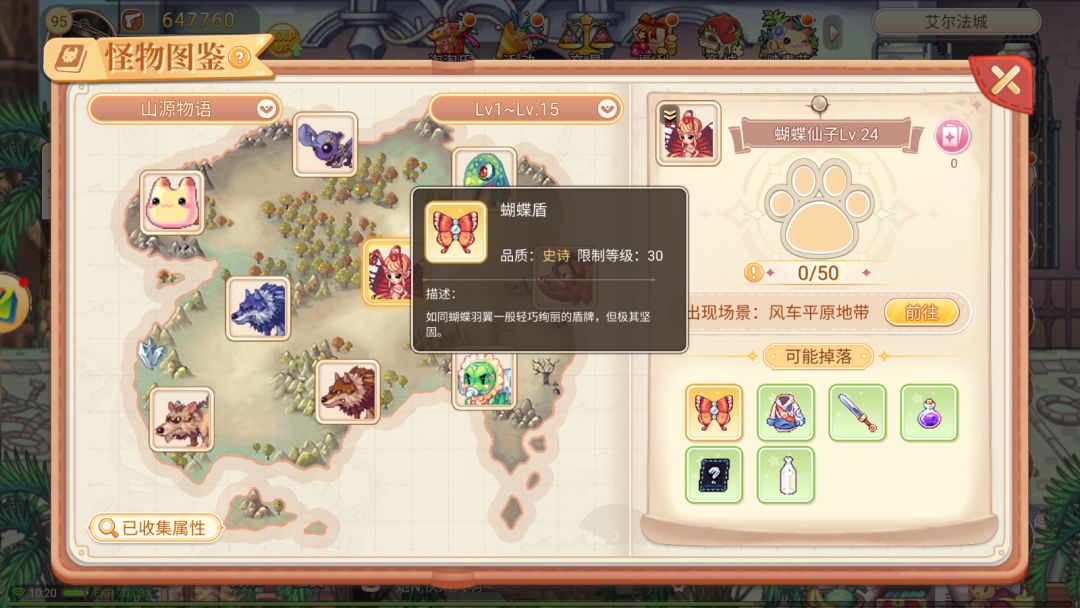
Task: Select the brown wolf monster portrait
Action: tap(348, 392)
